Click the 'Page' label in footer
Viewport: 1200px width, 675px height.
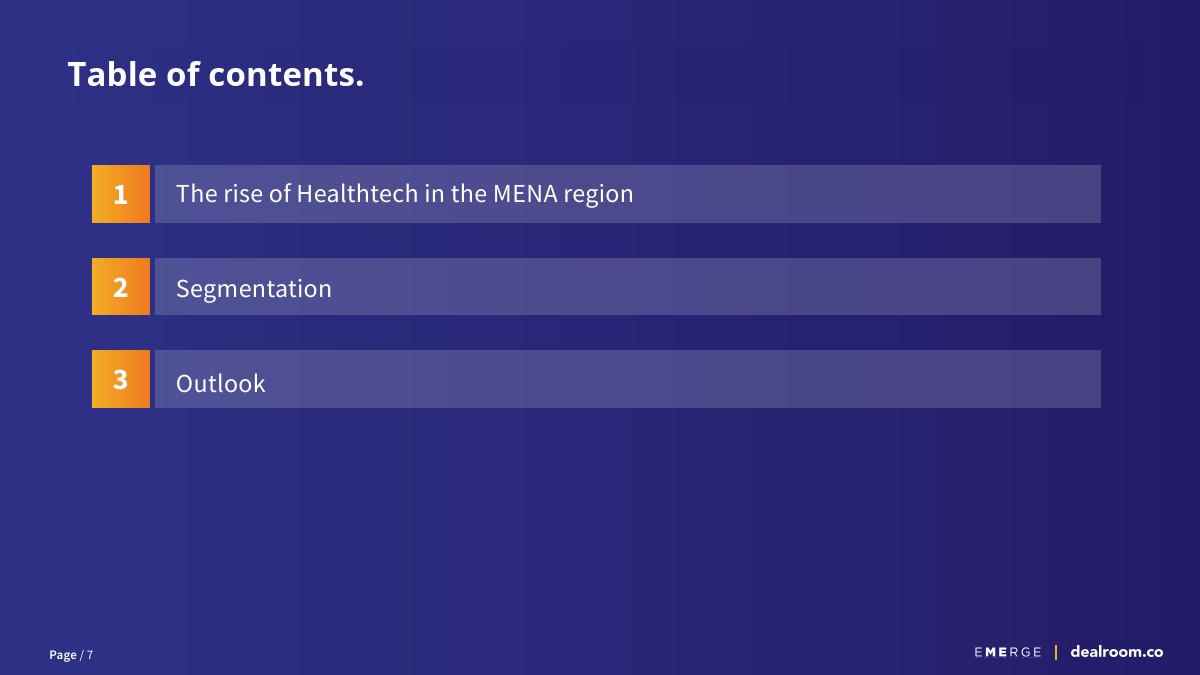click(62, 655)
